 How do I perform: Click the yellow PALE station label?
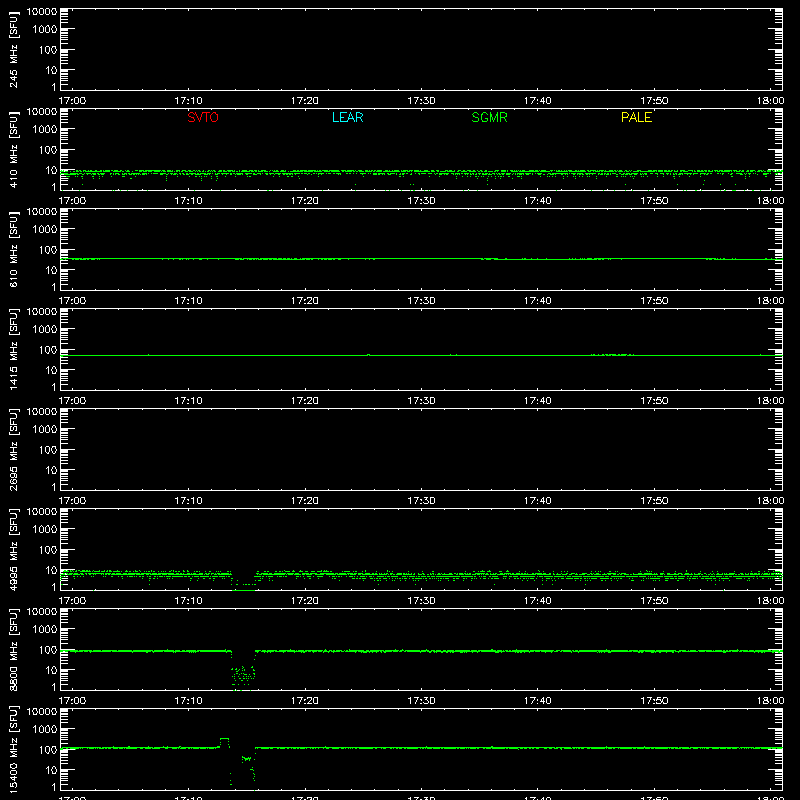[636, 117]
